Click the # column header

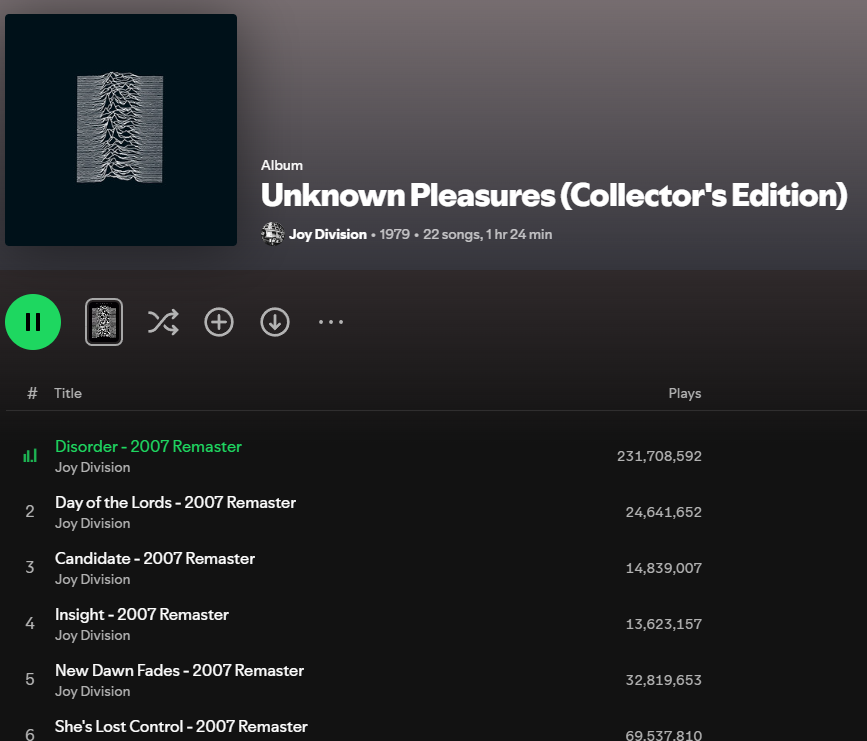coord(32,393)
